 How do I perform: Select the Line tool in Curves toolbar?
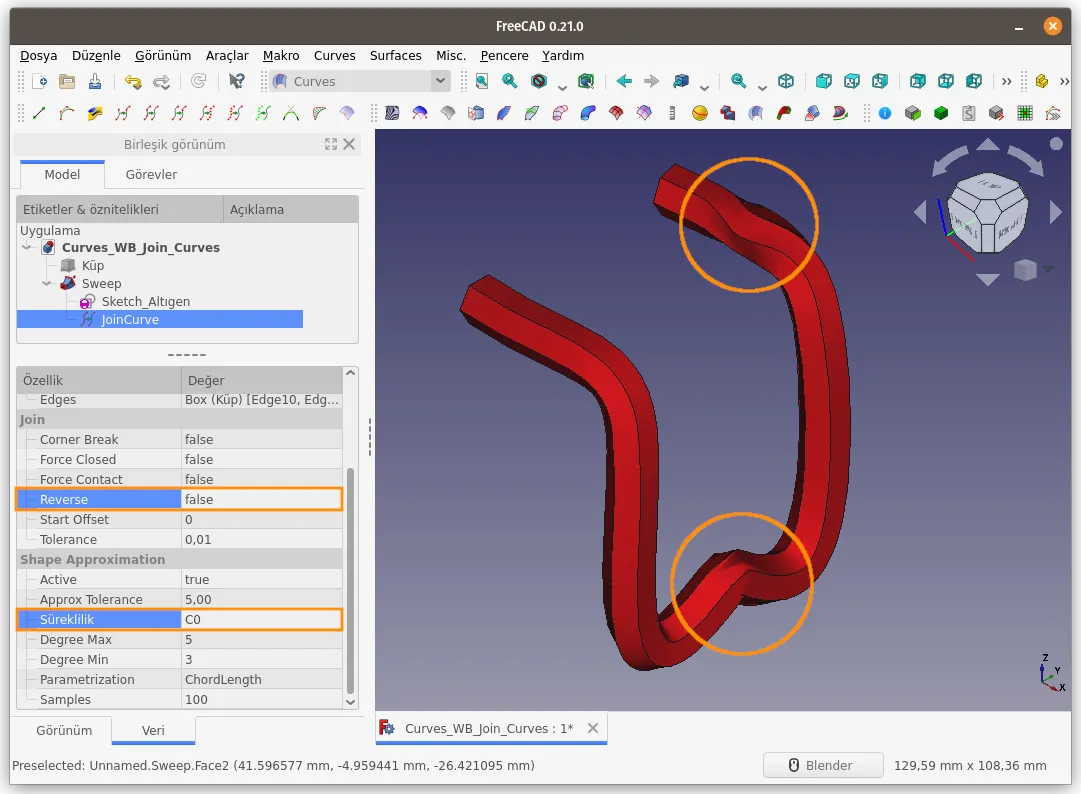pyautogui.click(x=39, y=113)
